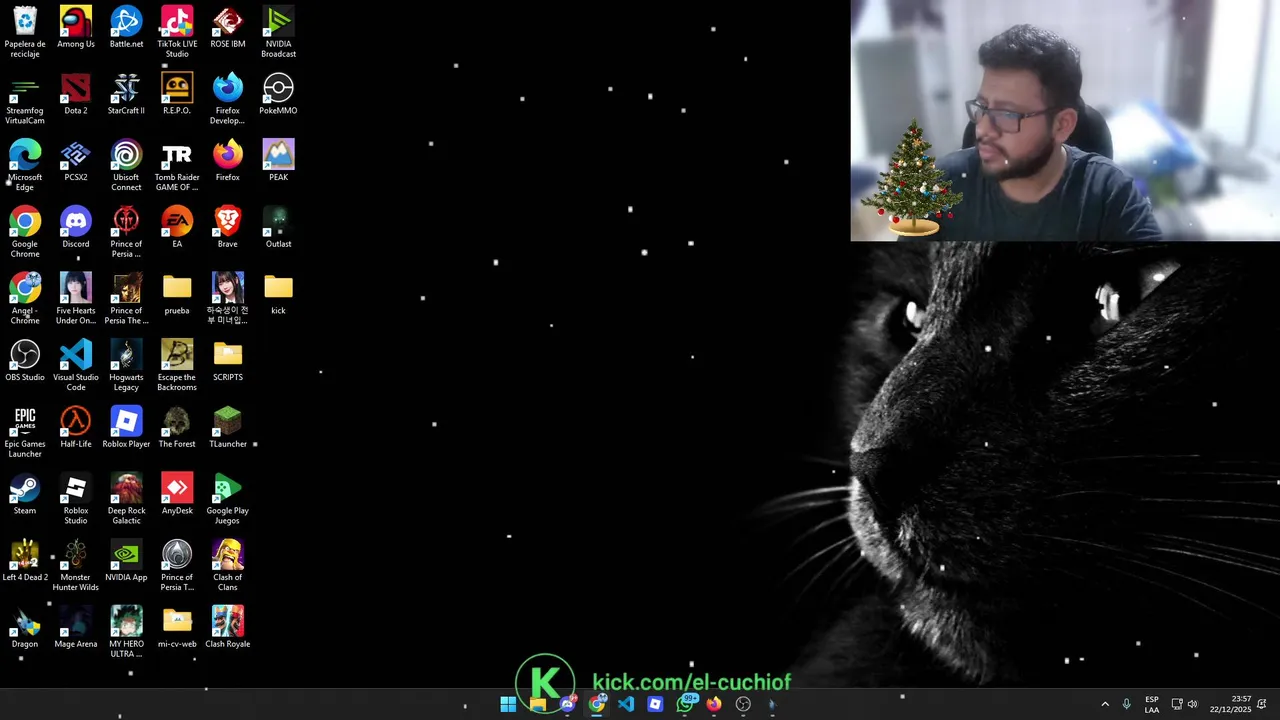Open Visual Studio Code from taskbar

(x=626, y=704)
